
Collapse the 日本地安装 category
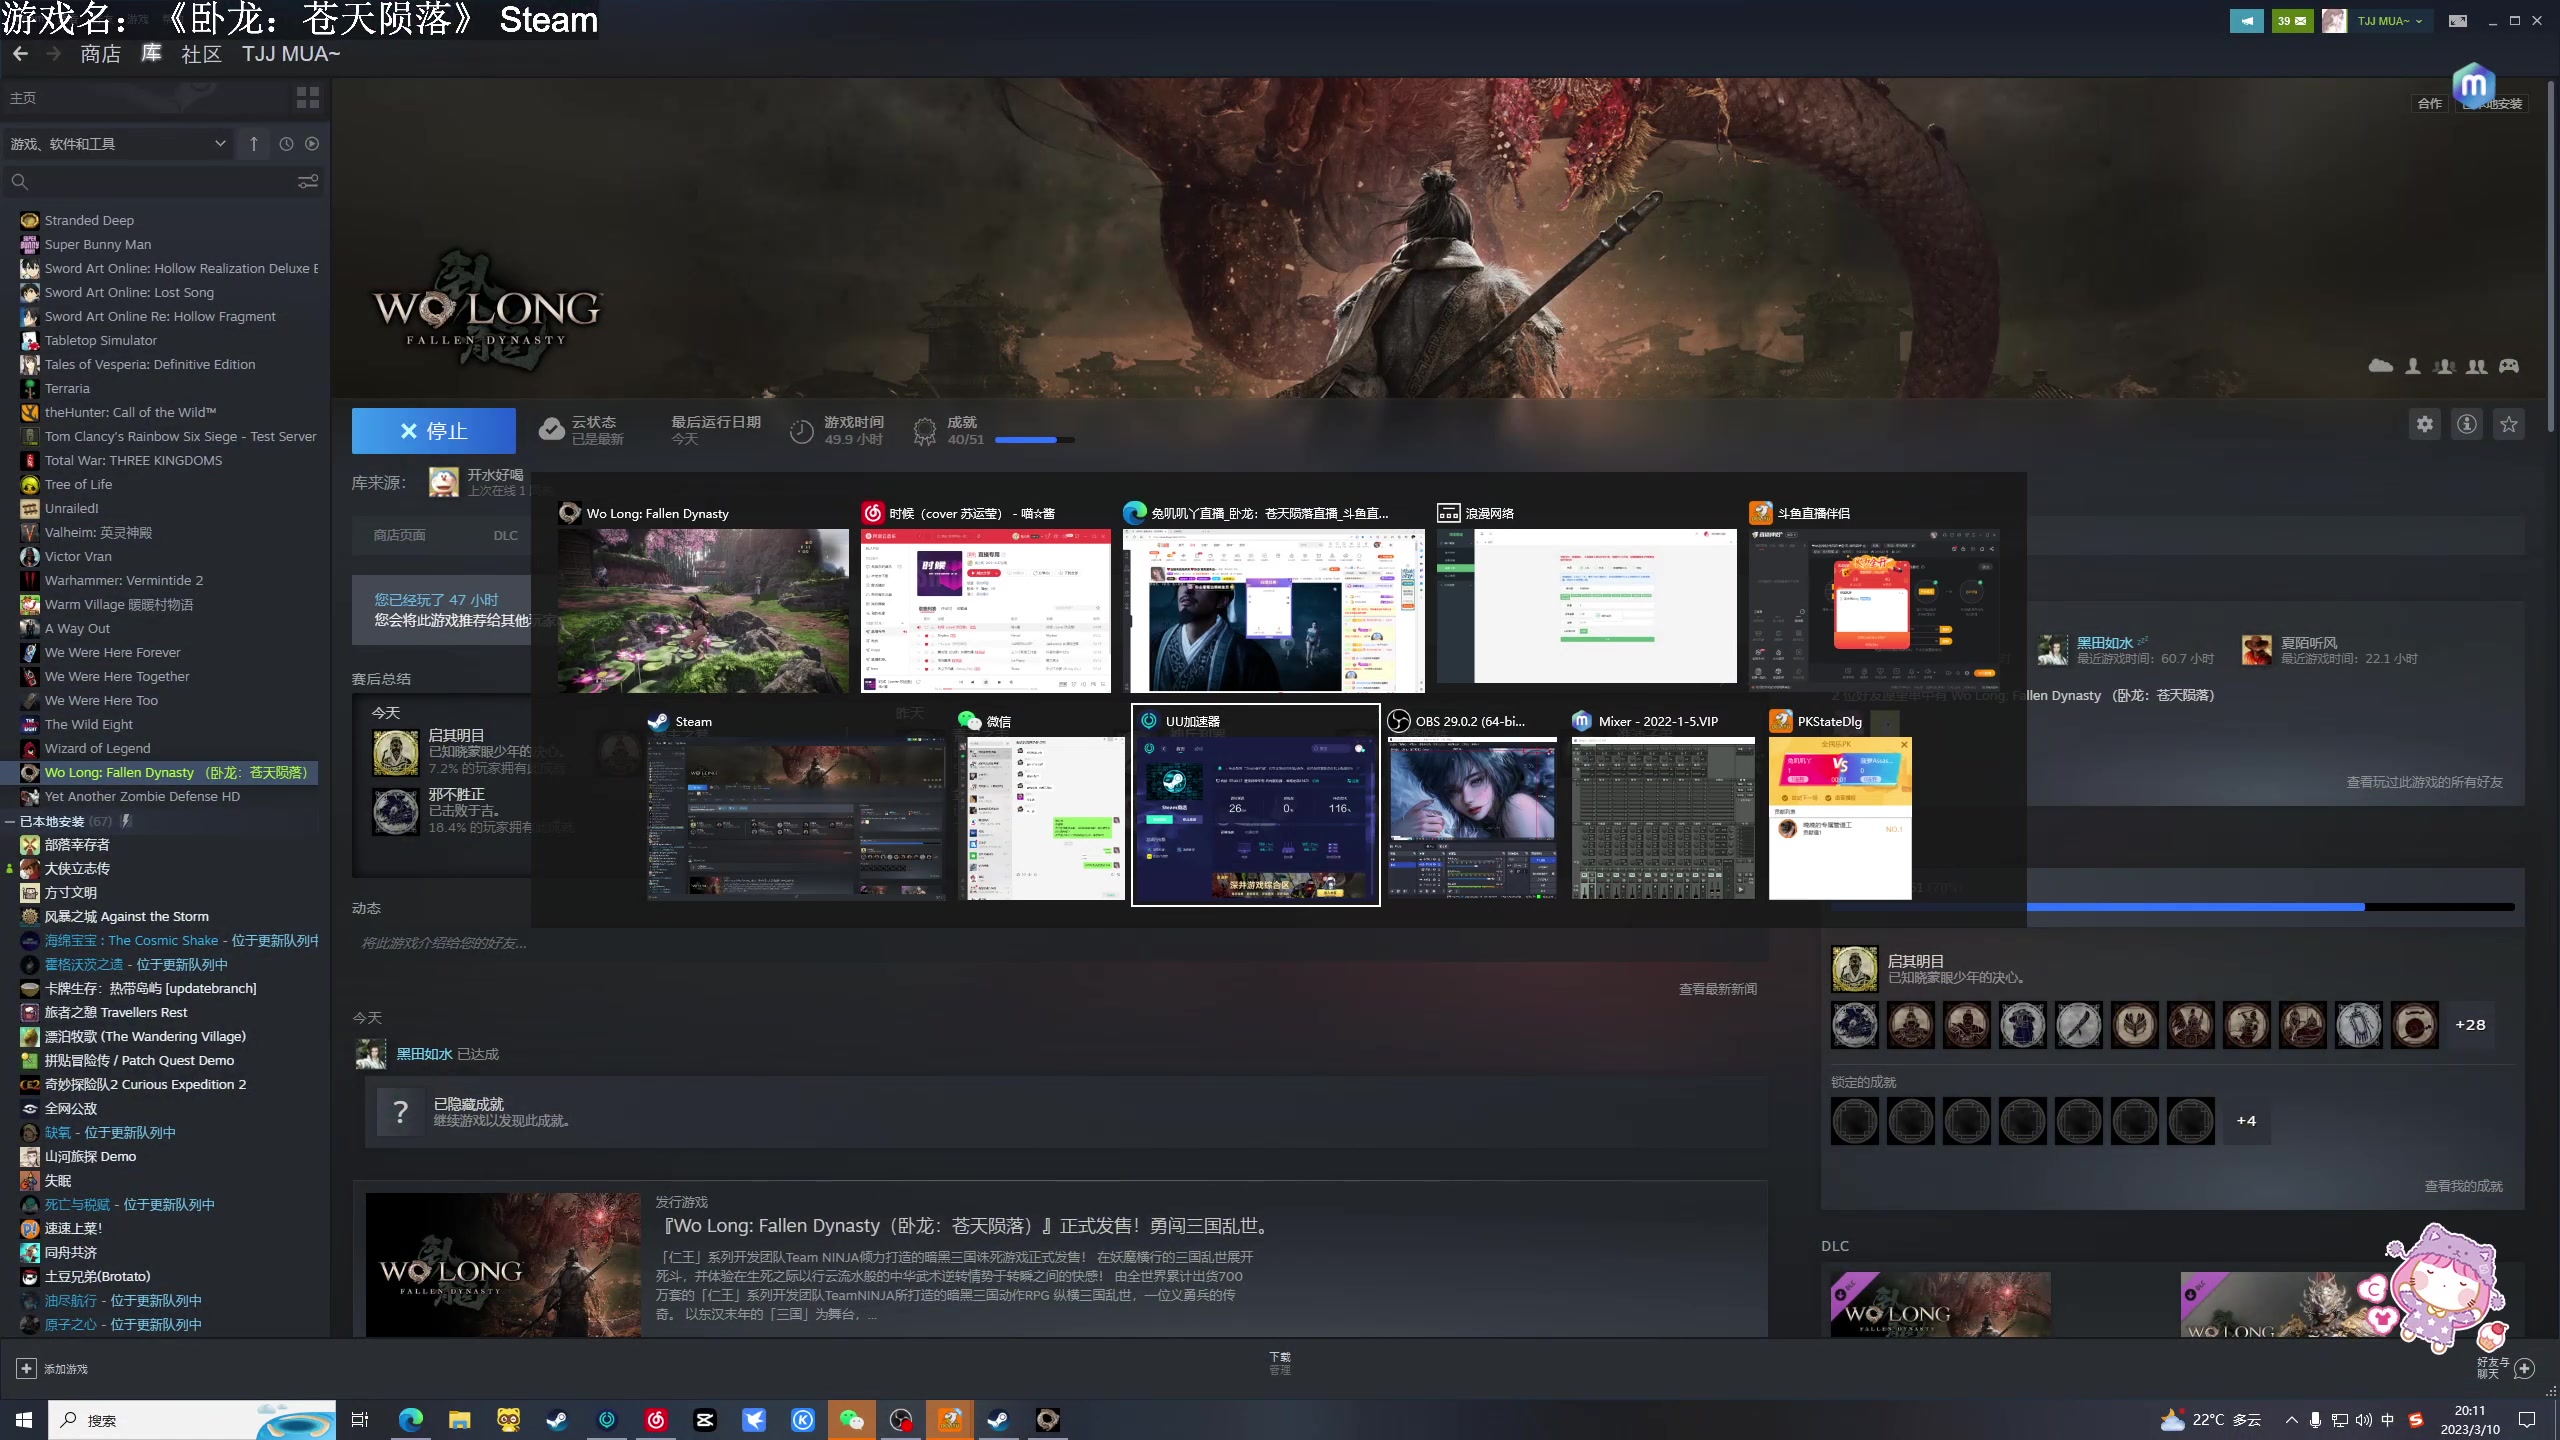(9, 821)
